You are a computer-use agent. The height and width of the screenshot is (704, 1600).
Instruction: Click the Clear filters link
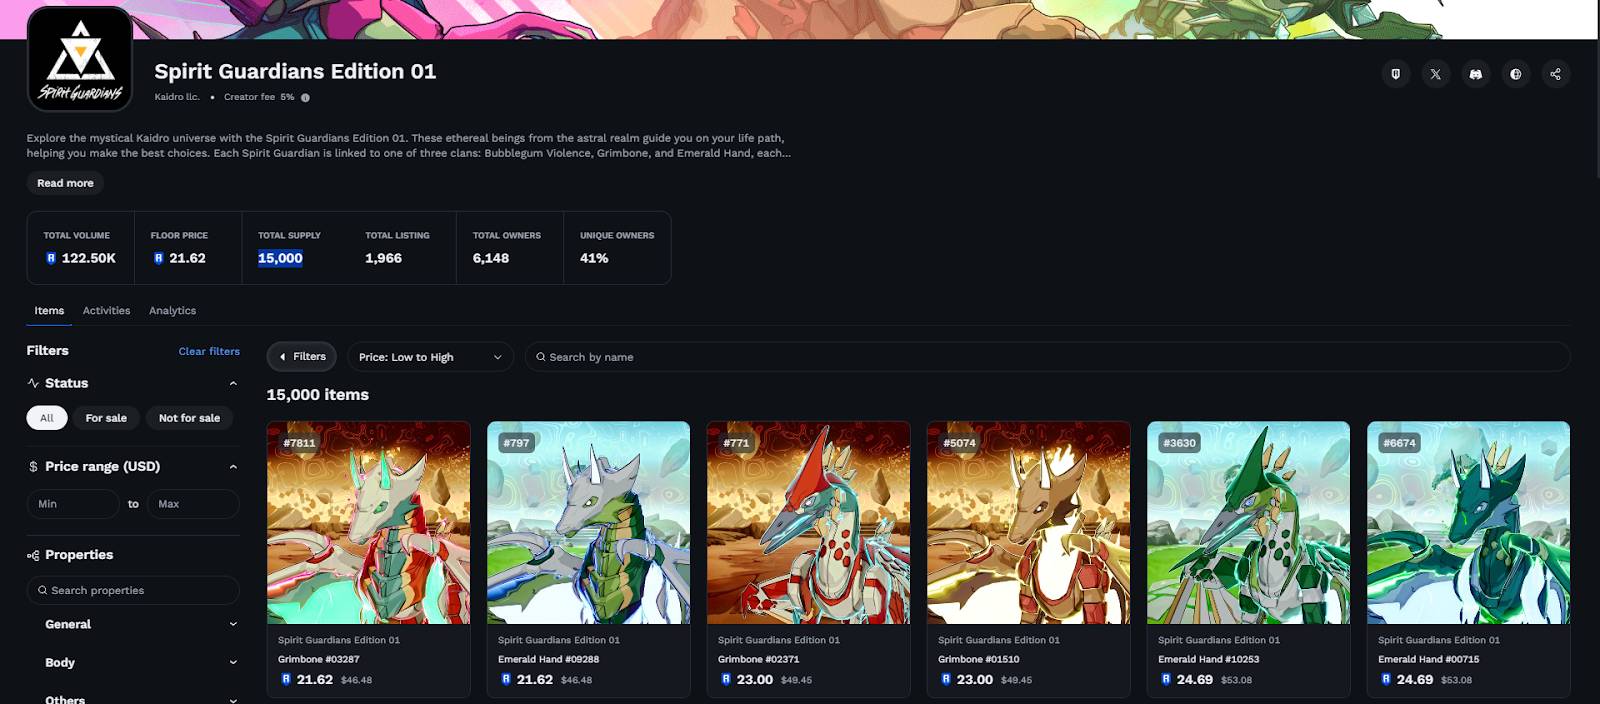pyautogui.click(x=209, y=351)
